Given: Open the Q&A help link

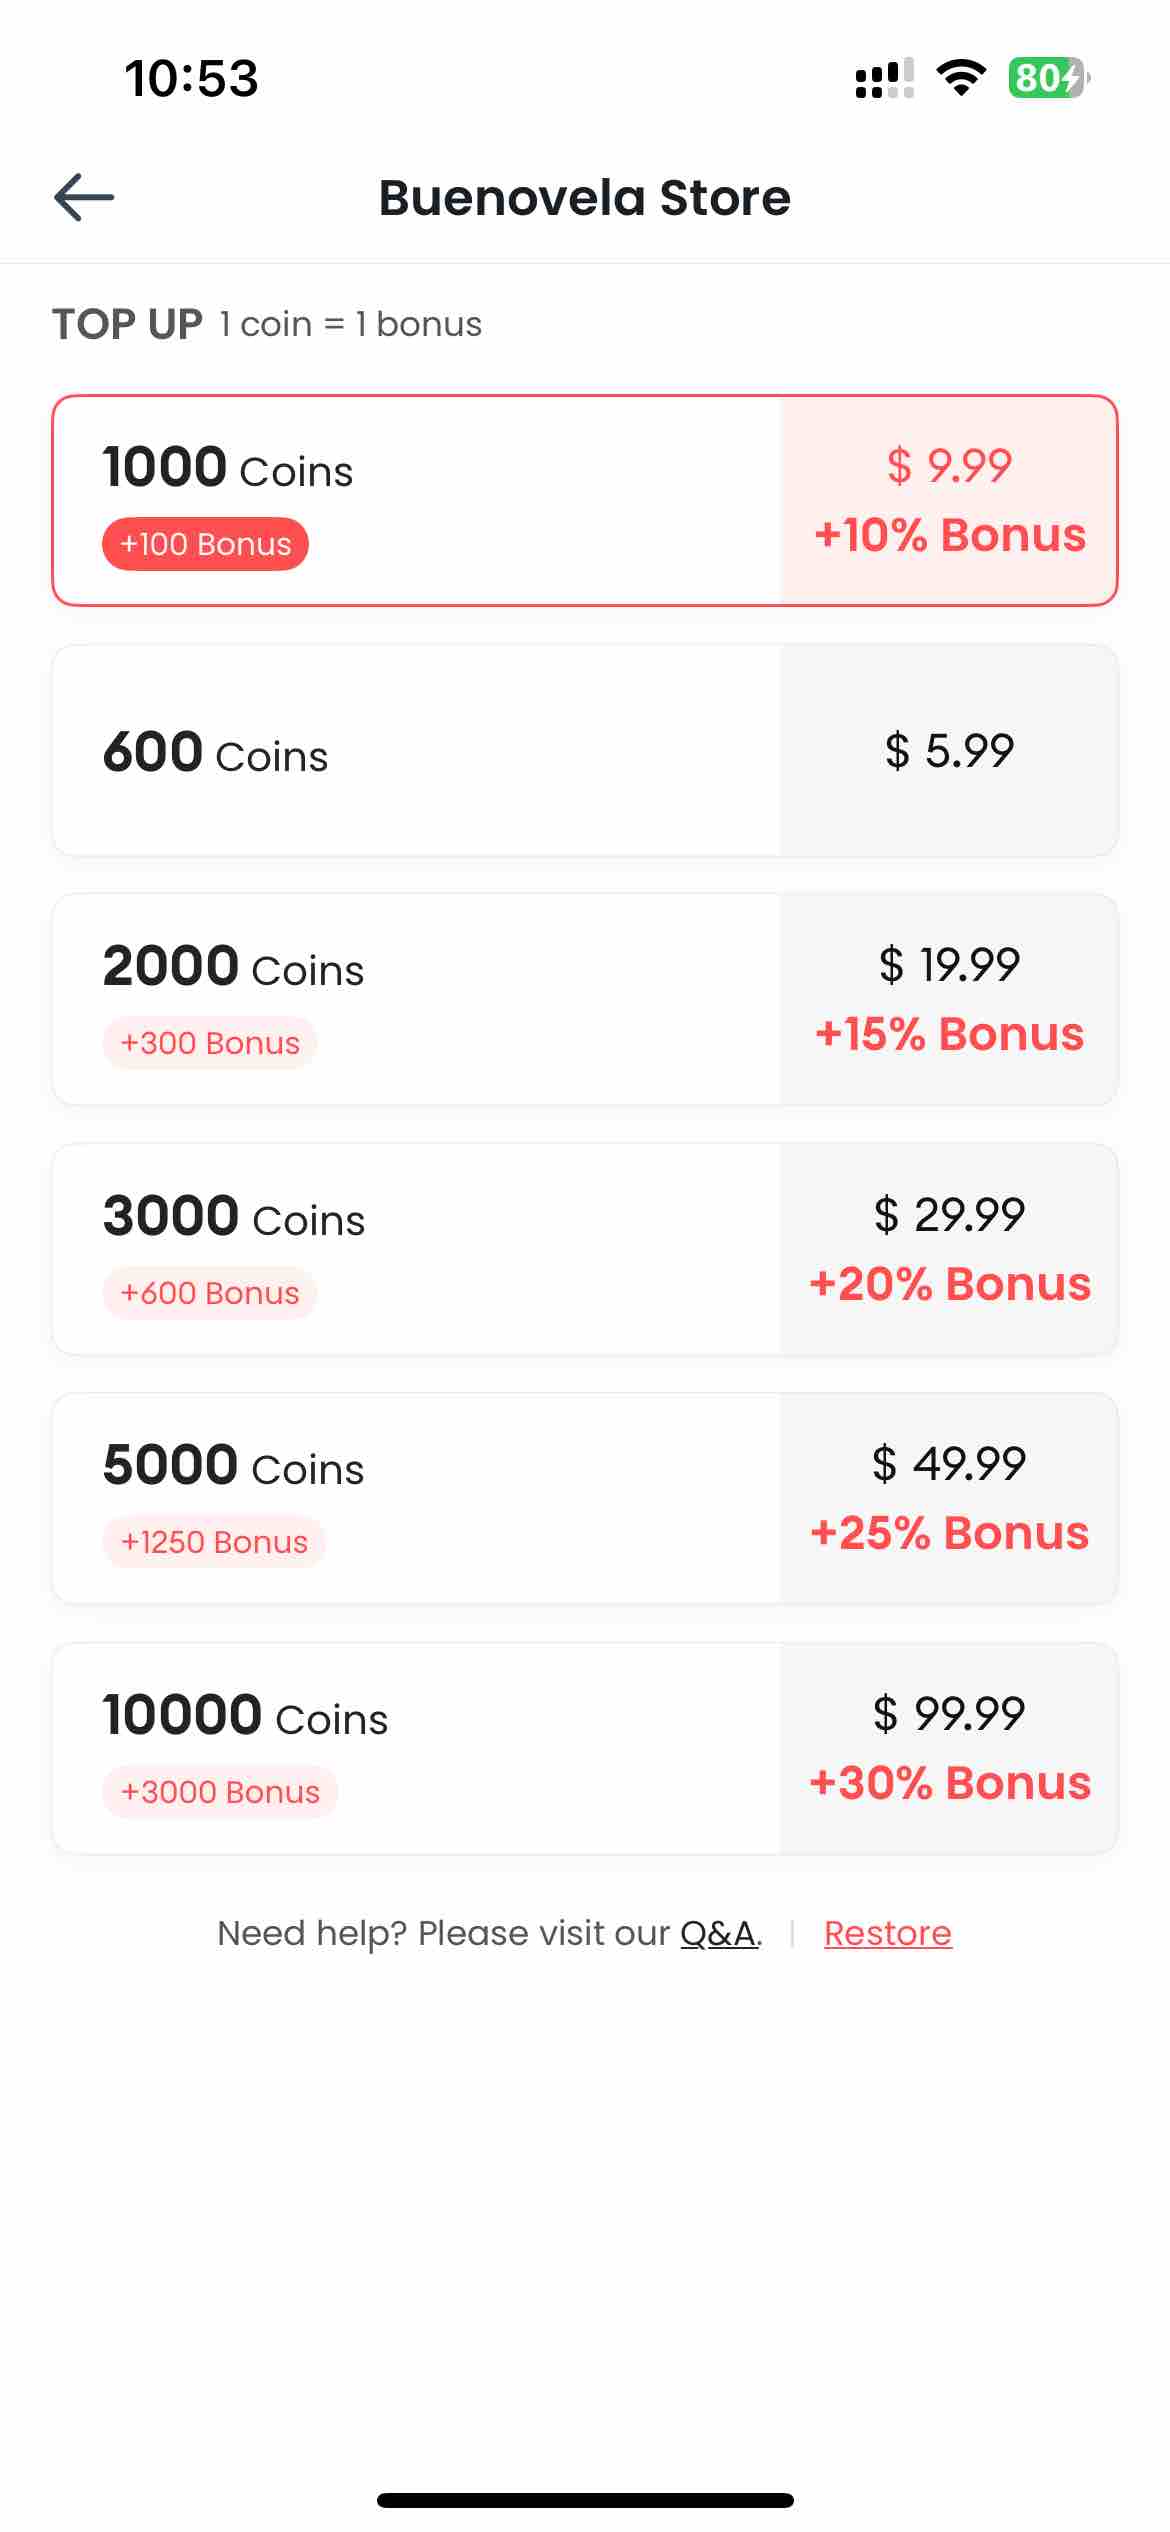Looking at the screenshot, I should (720, 1933).
